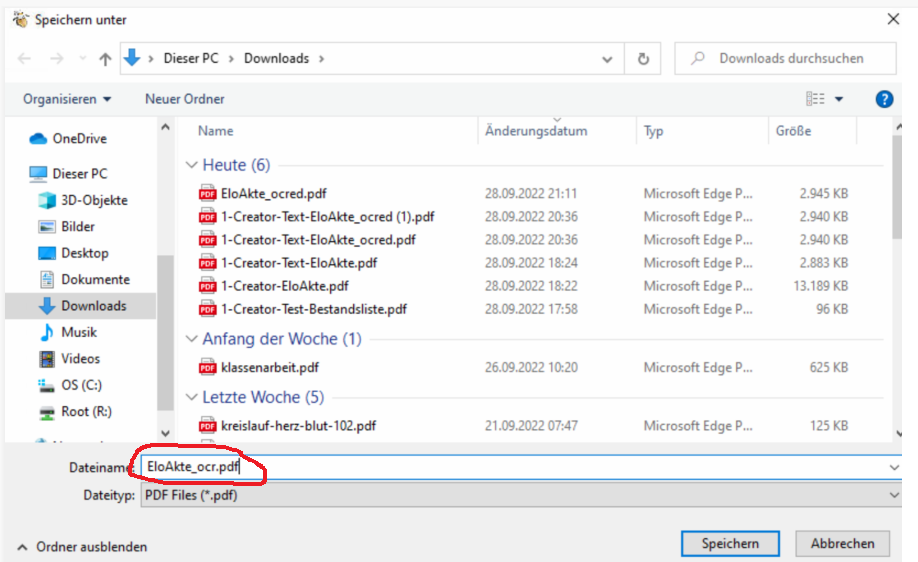Collapse the Heute (6) group

pyautogui.click(x=192, y=165)
